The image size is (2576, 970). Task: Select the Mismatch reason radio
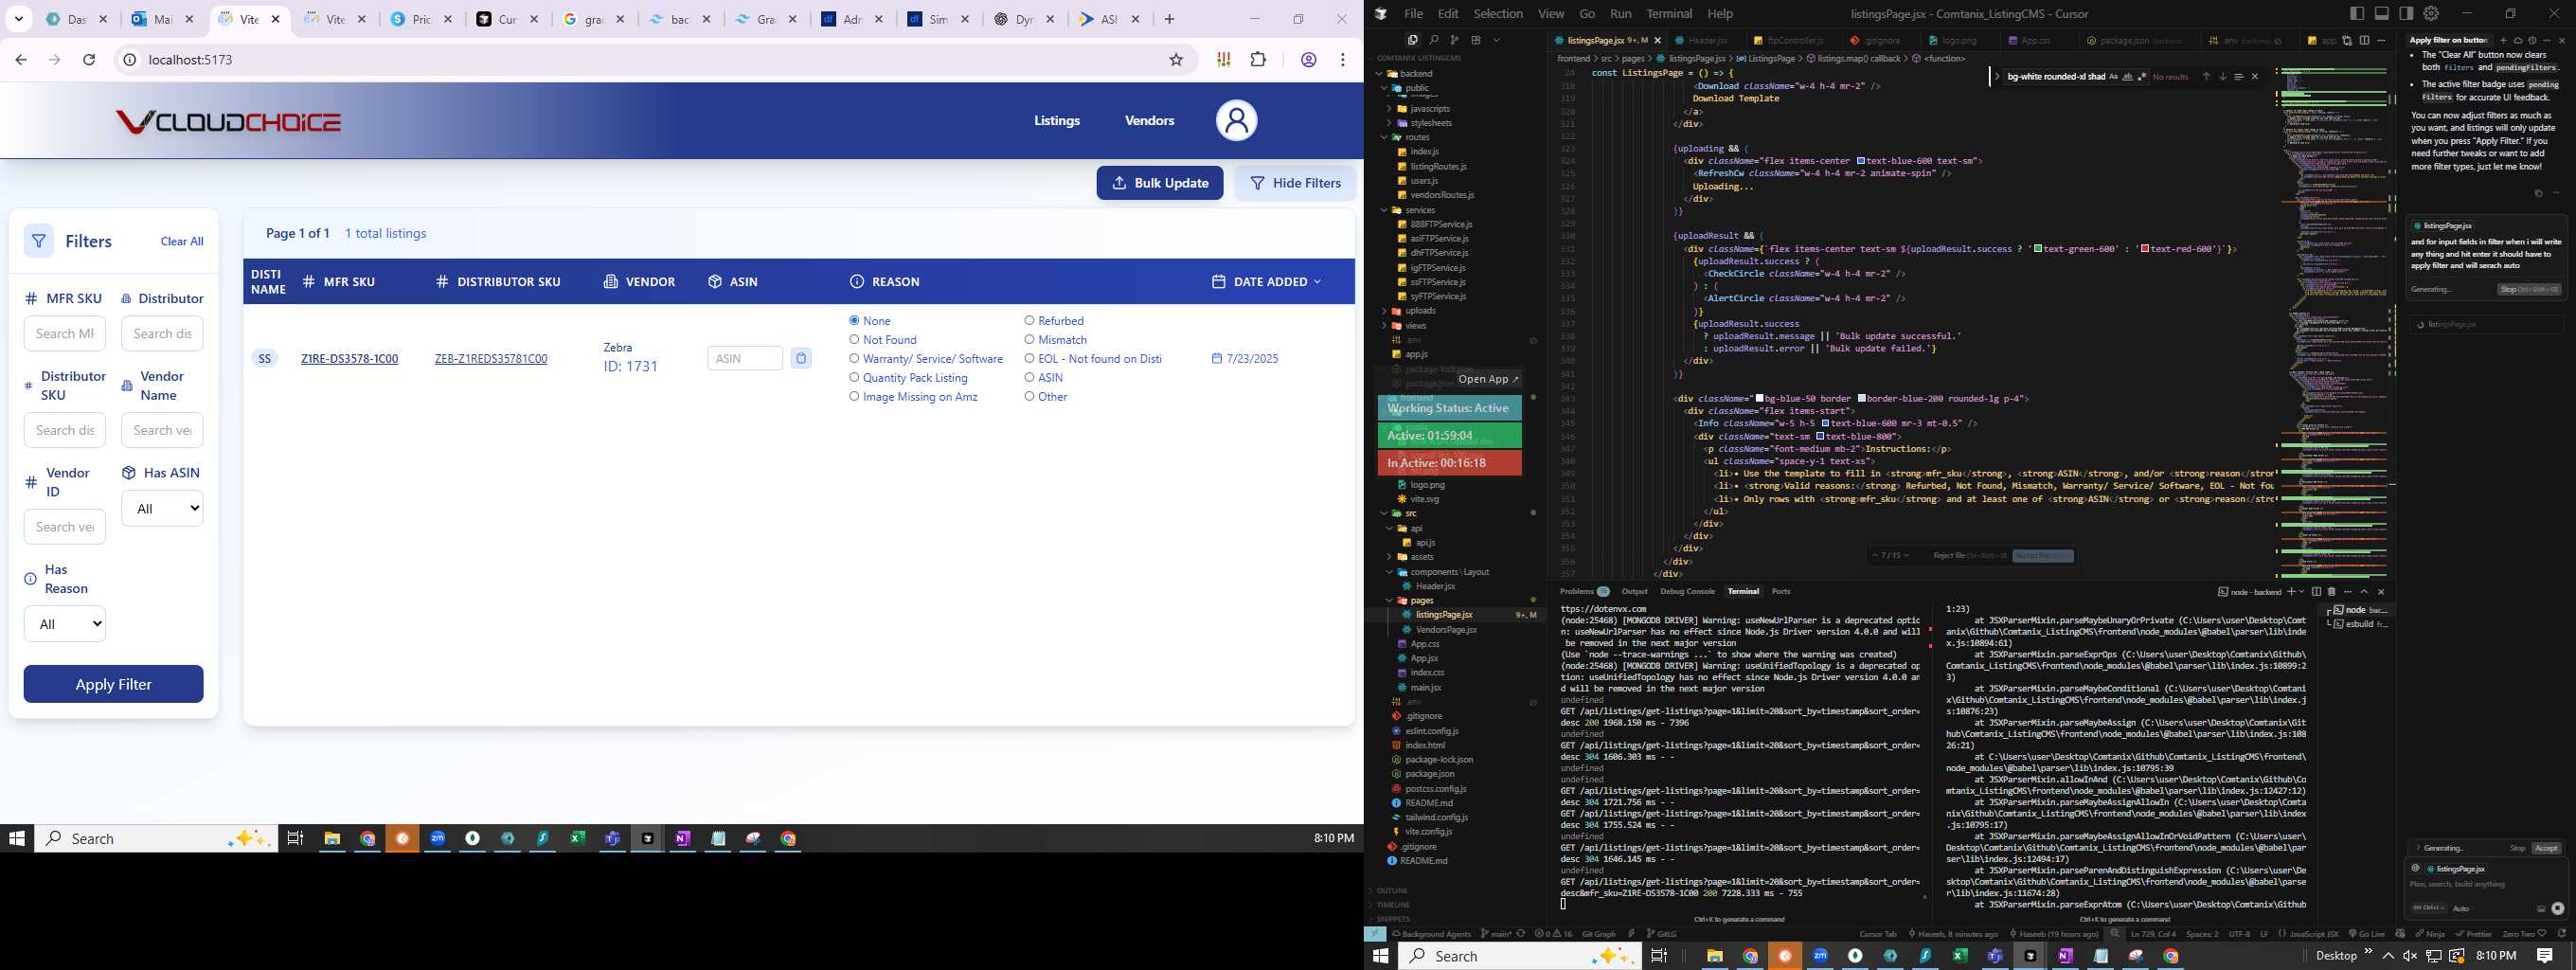tap(1029, 340)
